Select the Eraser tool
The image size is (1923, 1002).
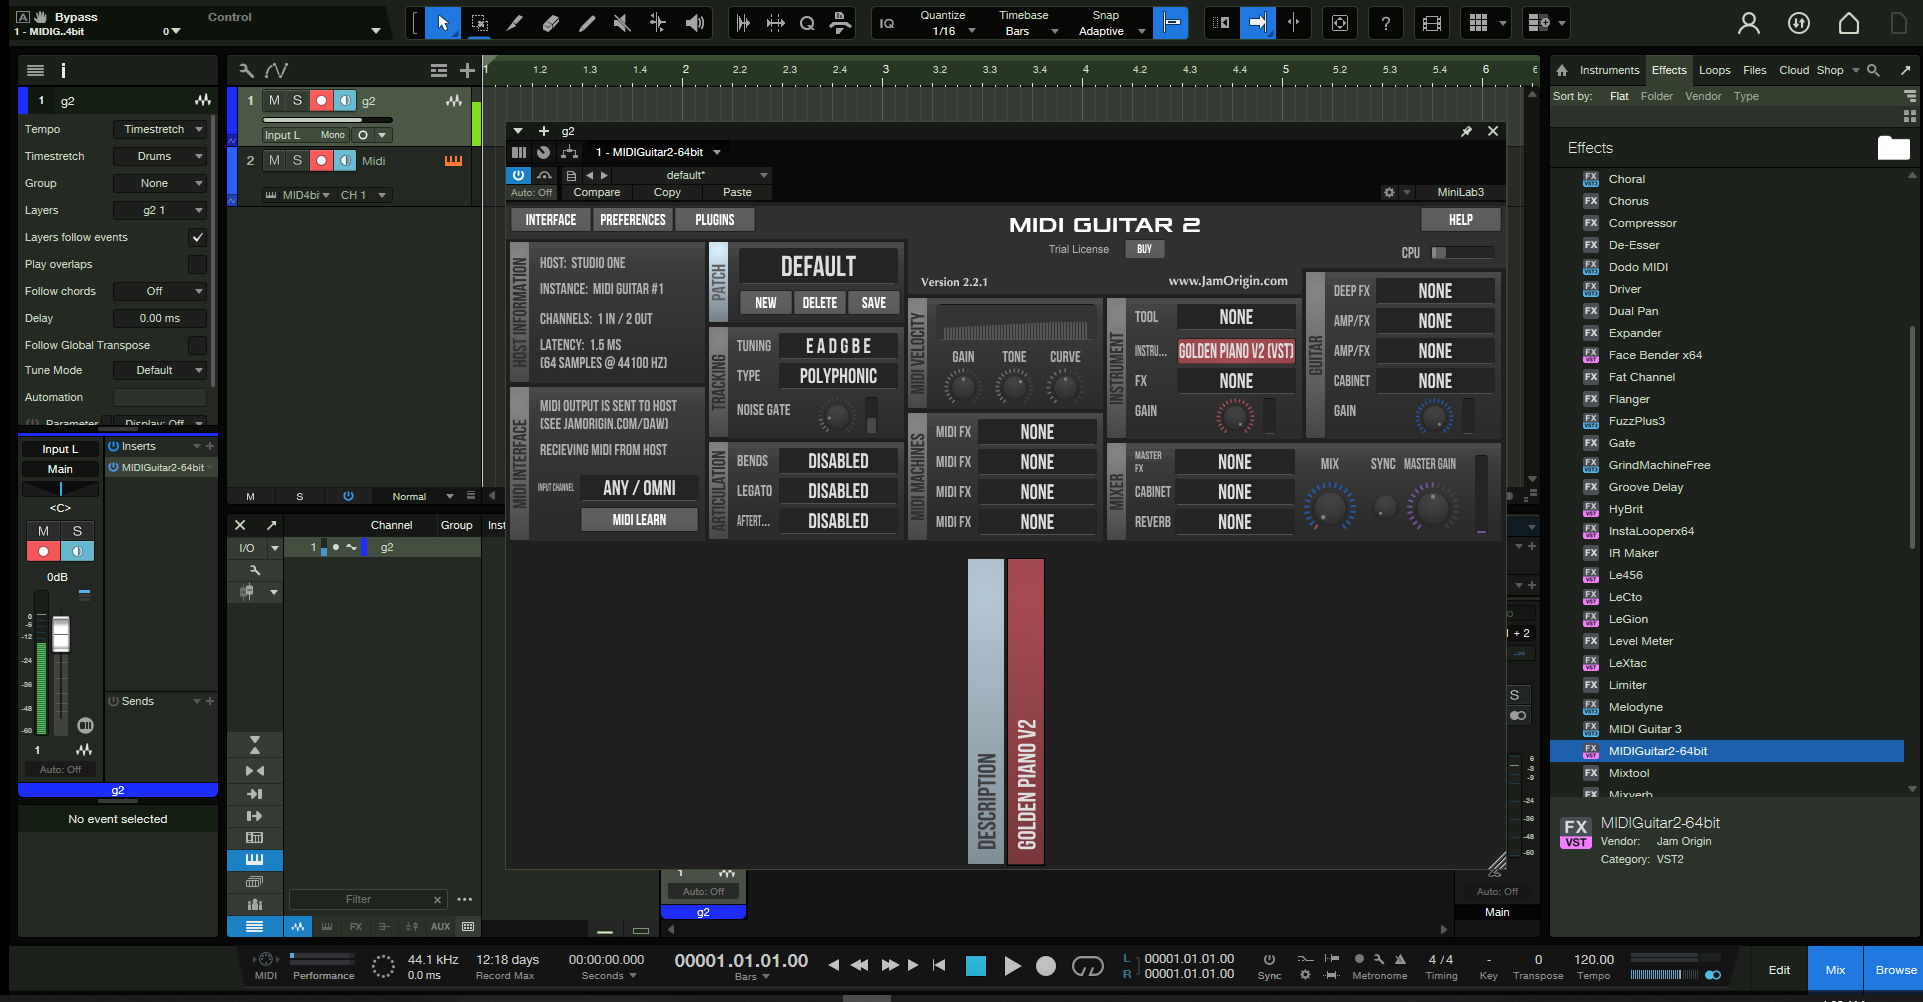coord(551,23)
